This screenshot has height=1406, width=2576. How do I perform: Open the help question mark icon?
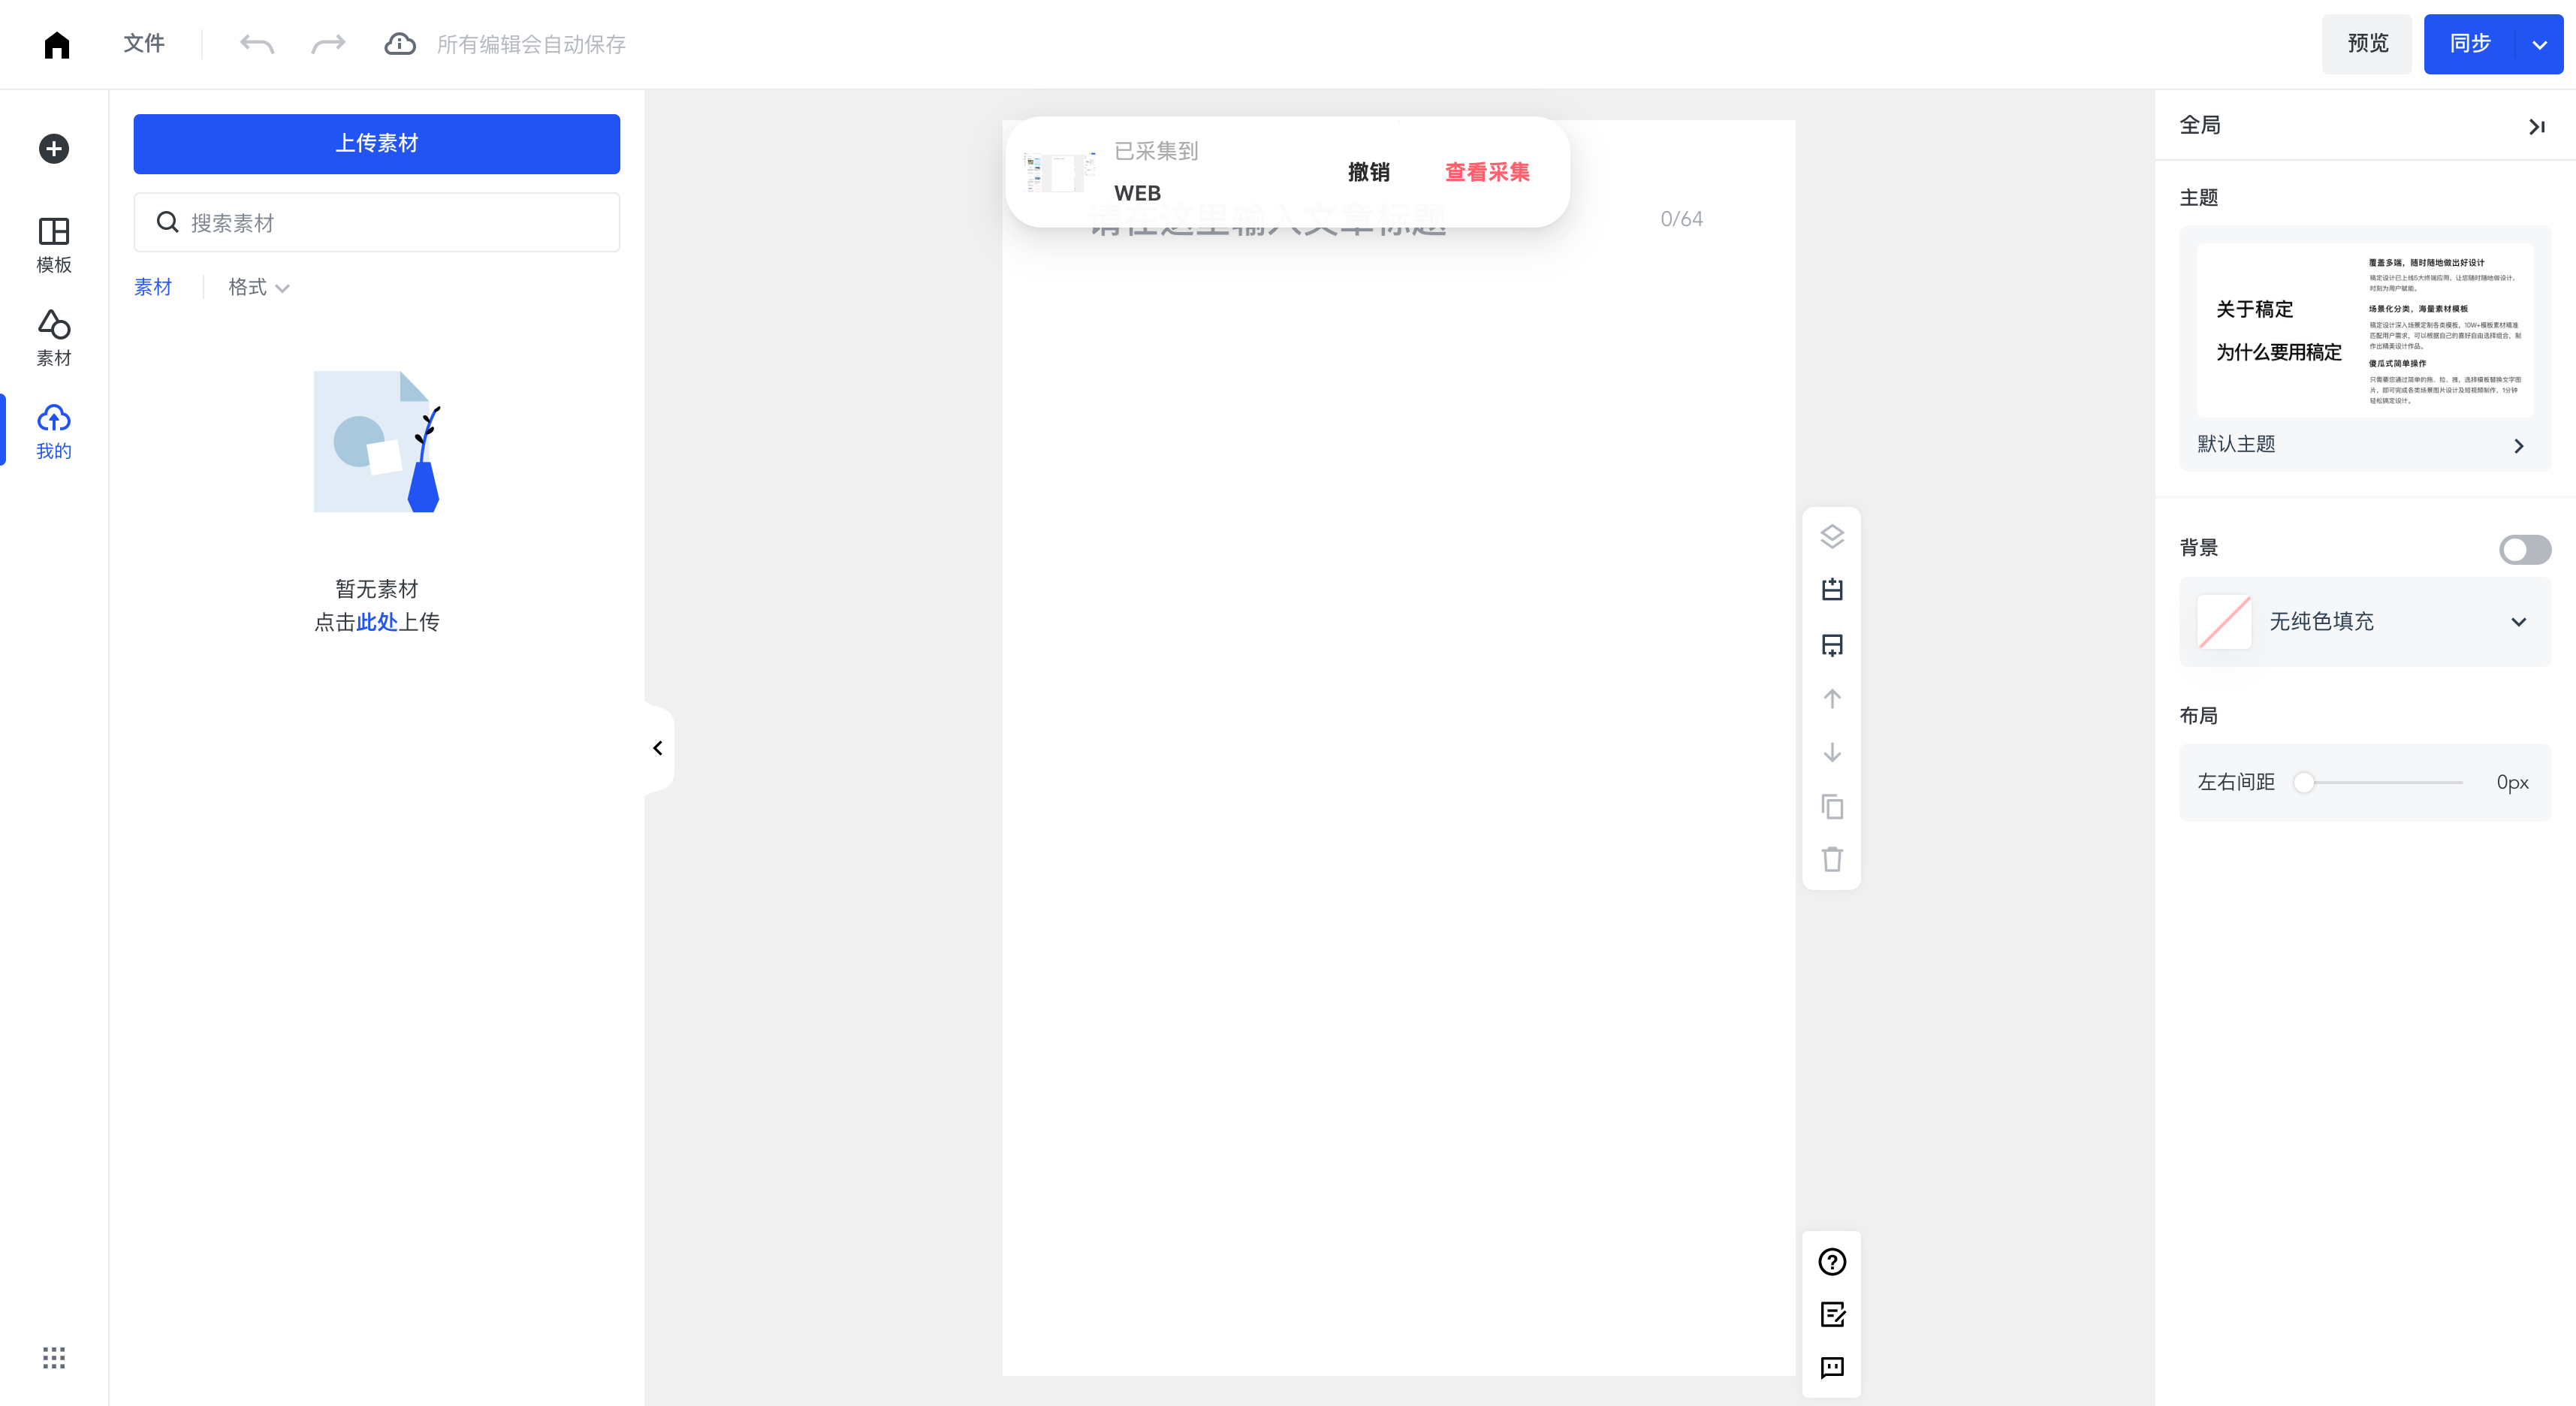pos(1831,1262)
